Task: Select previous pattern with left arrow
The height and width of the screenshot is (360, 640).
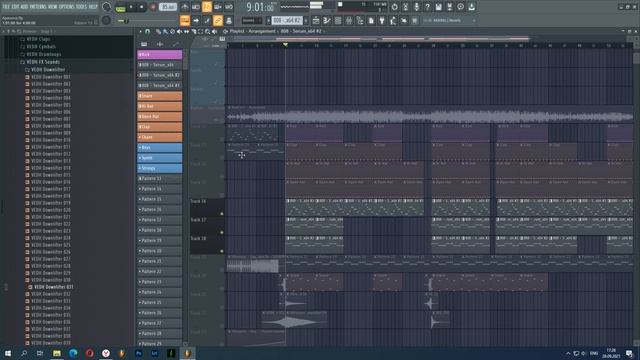Action: (x=269, y=20)
